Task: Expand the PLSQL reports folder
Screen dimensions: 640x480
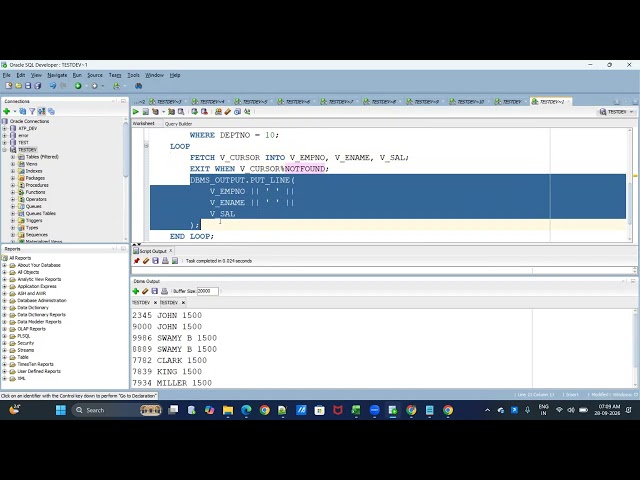Action: (x=5, y=336)
